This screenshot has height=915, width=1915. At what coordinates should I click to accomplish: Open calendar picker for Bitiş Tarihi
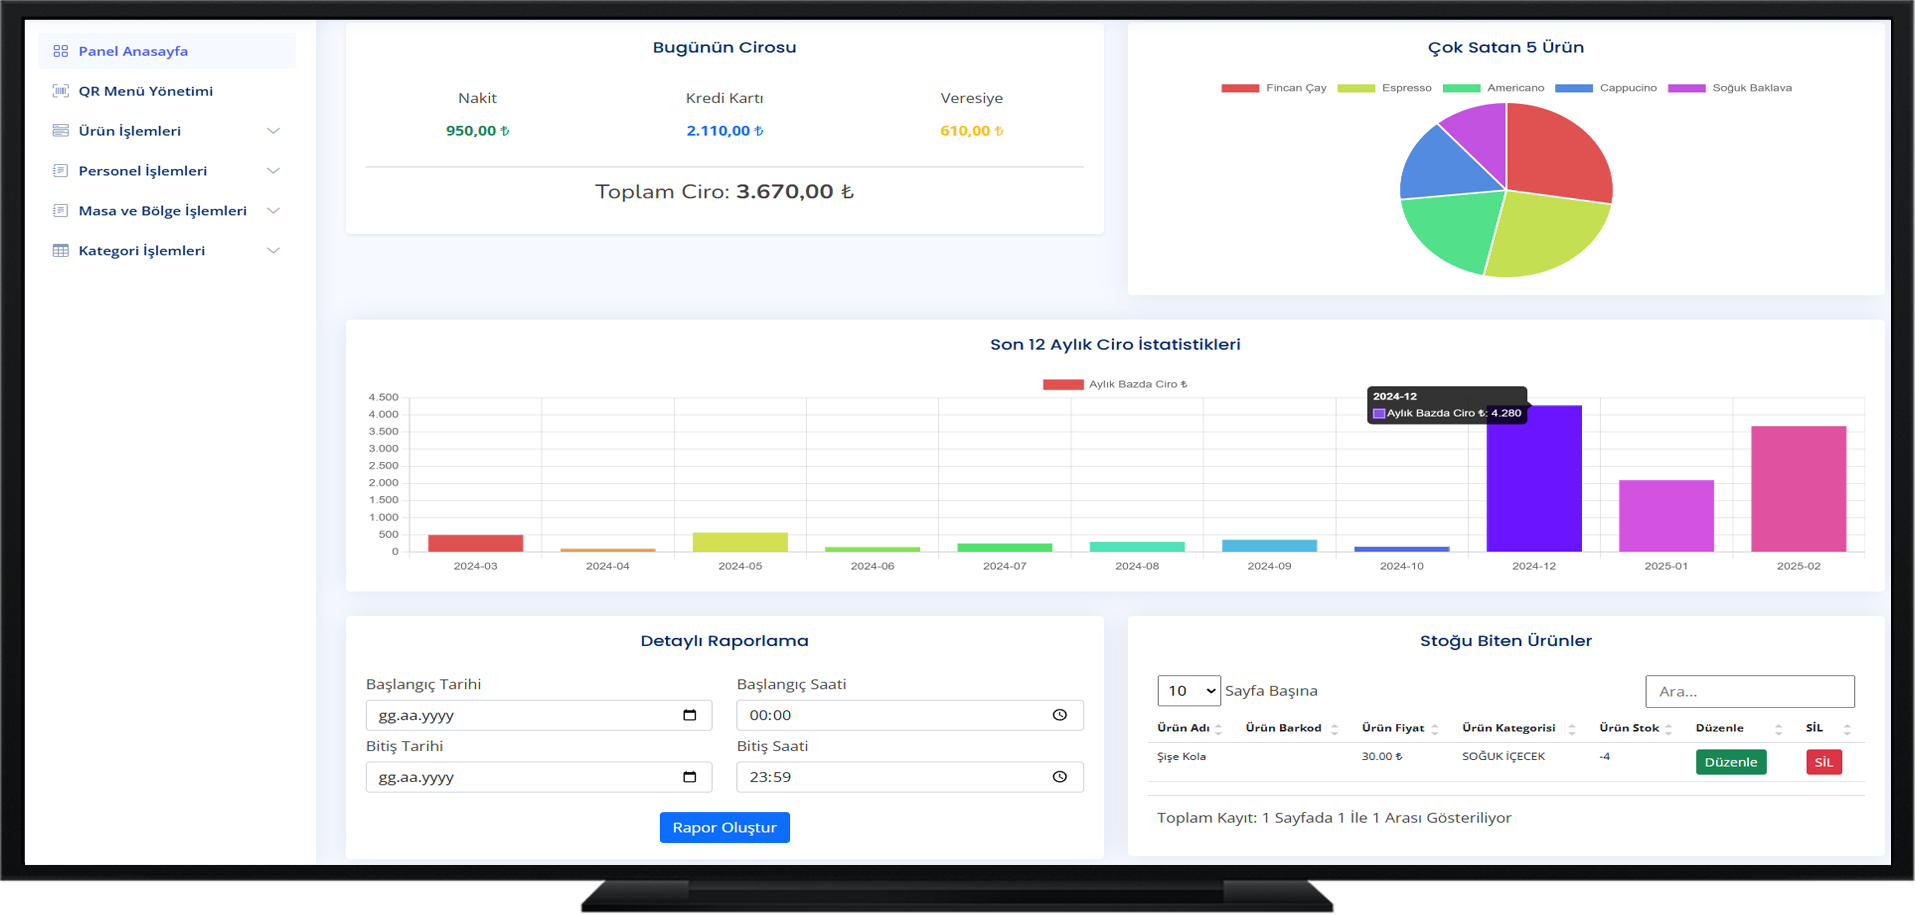(x=689, y=777)
